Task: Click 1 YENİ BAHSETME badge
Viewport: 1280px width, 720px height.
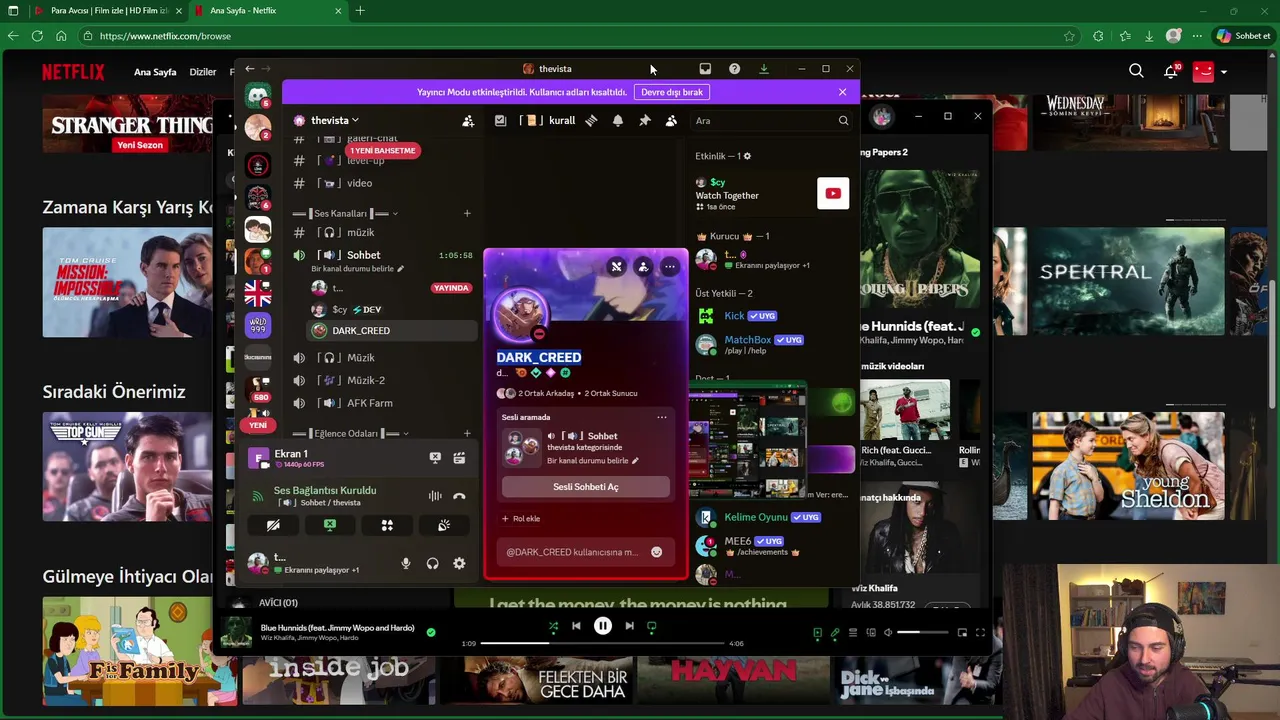Action: tap(382, 151)
